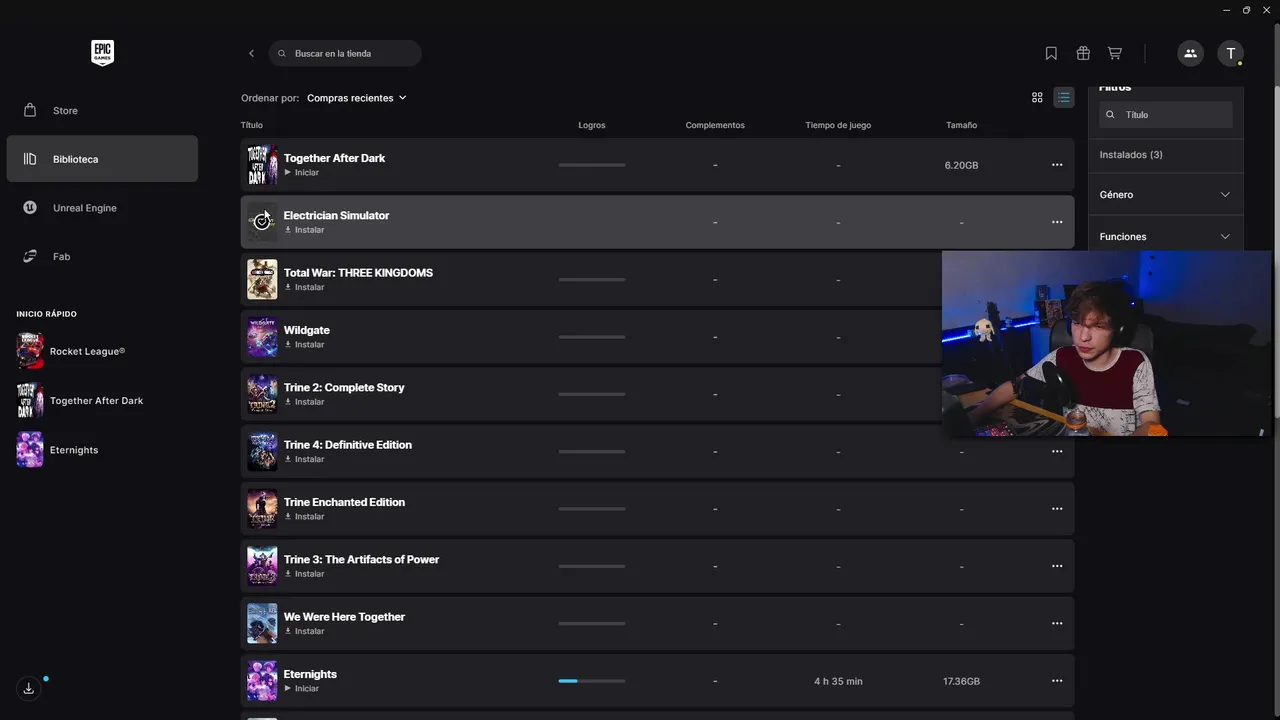
Task: Open the wishlist bookmark icon
Action: pyautogui.click(x=1051, y=53)
